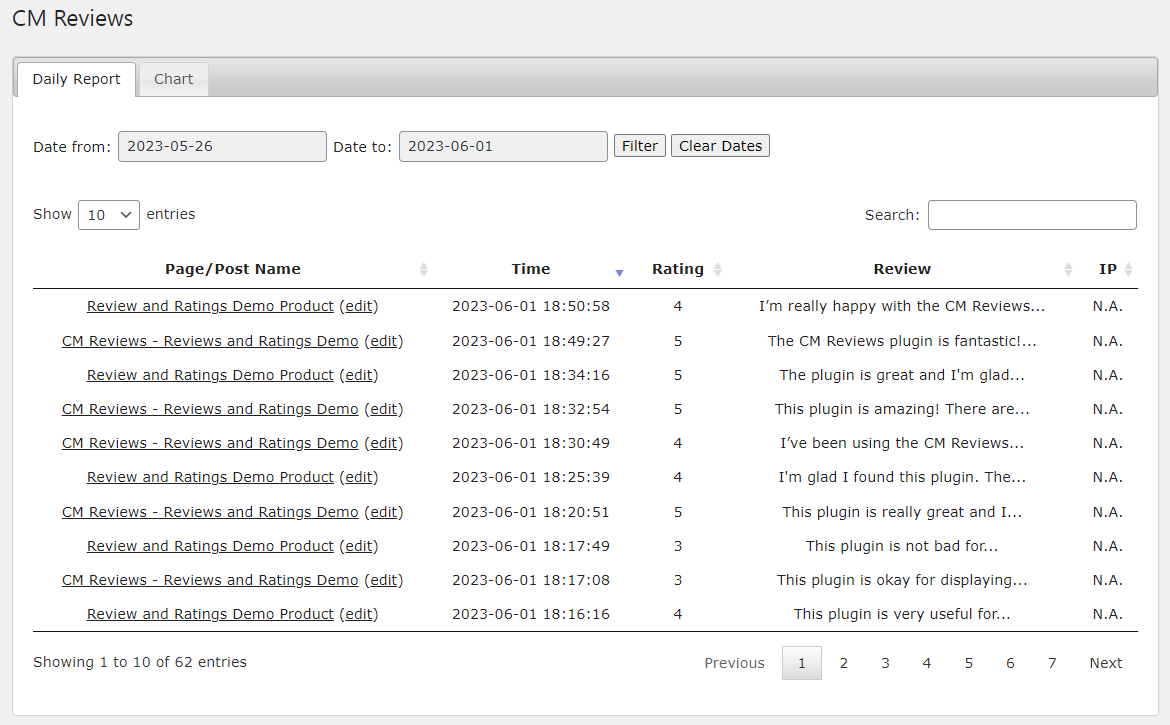
Task: Click the timestamp 2023-06-01 18:50:58
Action: point(531,306)
